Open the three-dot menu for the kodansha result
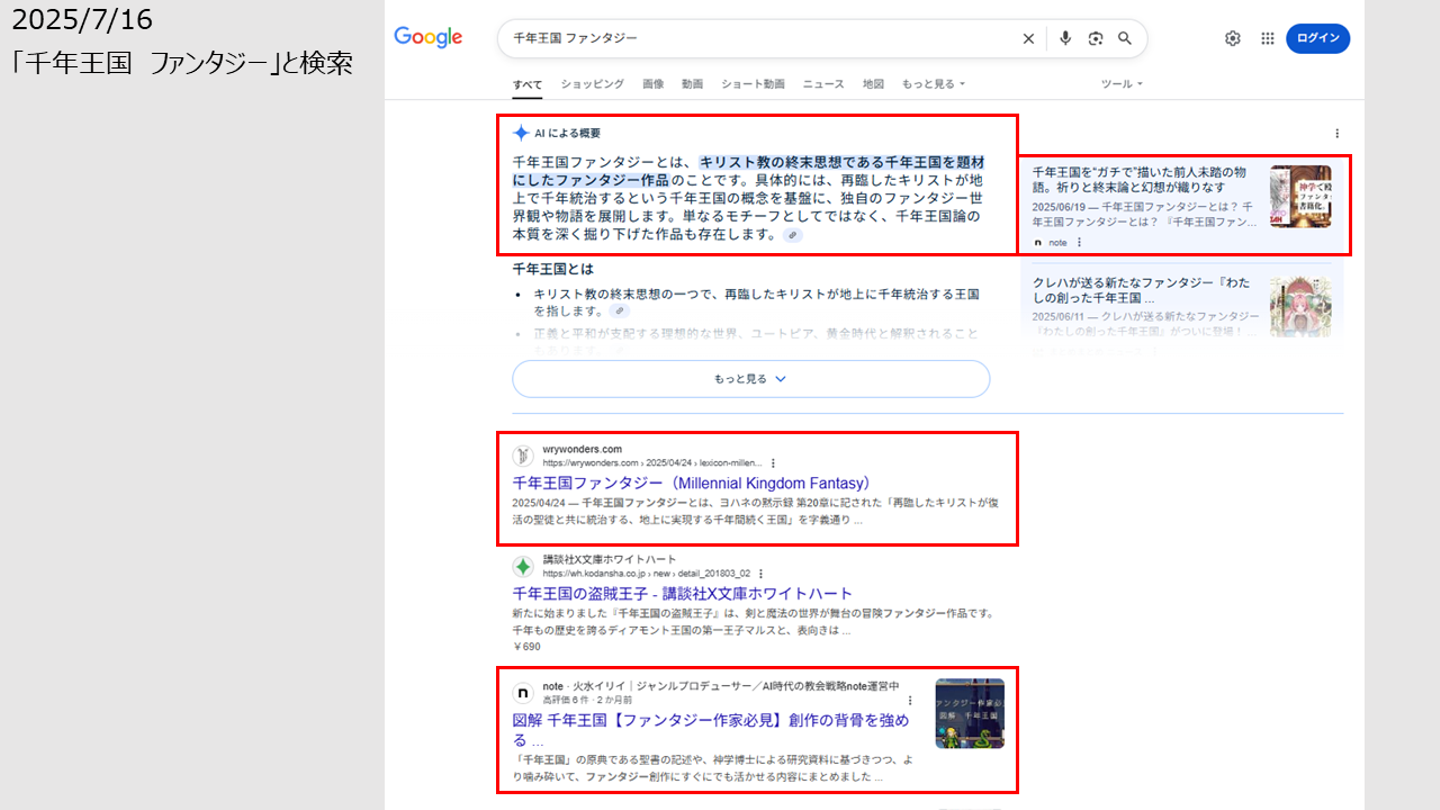The height and width of the screenshot is (810, 1440). point(761,573)
